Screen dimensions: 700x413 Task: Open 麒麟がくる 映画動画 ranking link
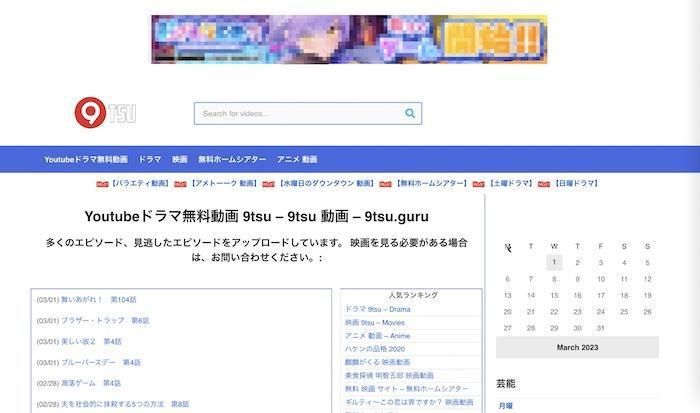[x=377, y=362]
